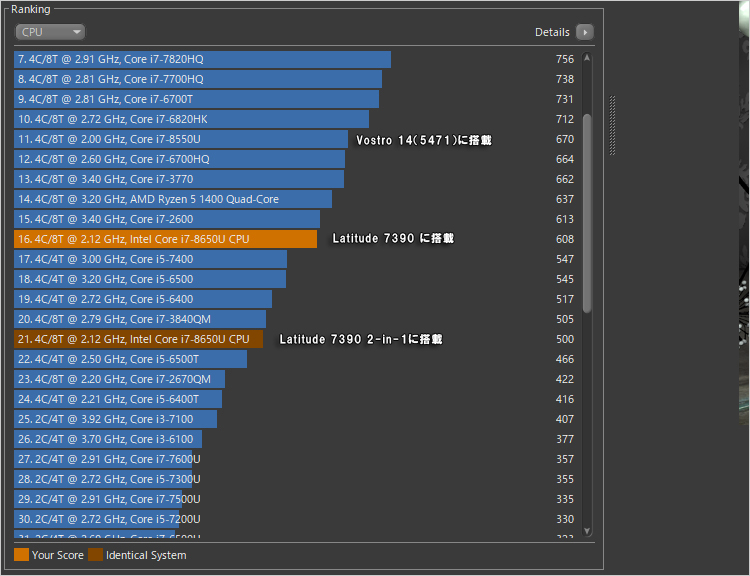Select the rank 21 i7-8650U identical system row
This screenshot has width=750, height=576.
click(139, 339)
